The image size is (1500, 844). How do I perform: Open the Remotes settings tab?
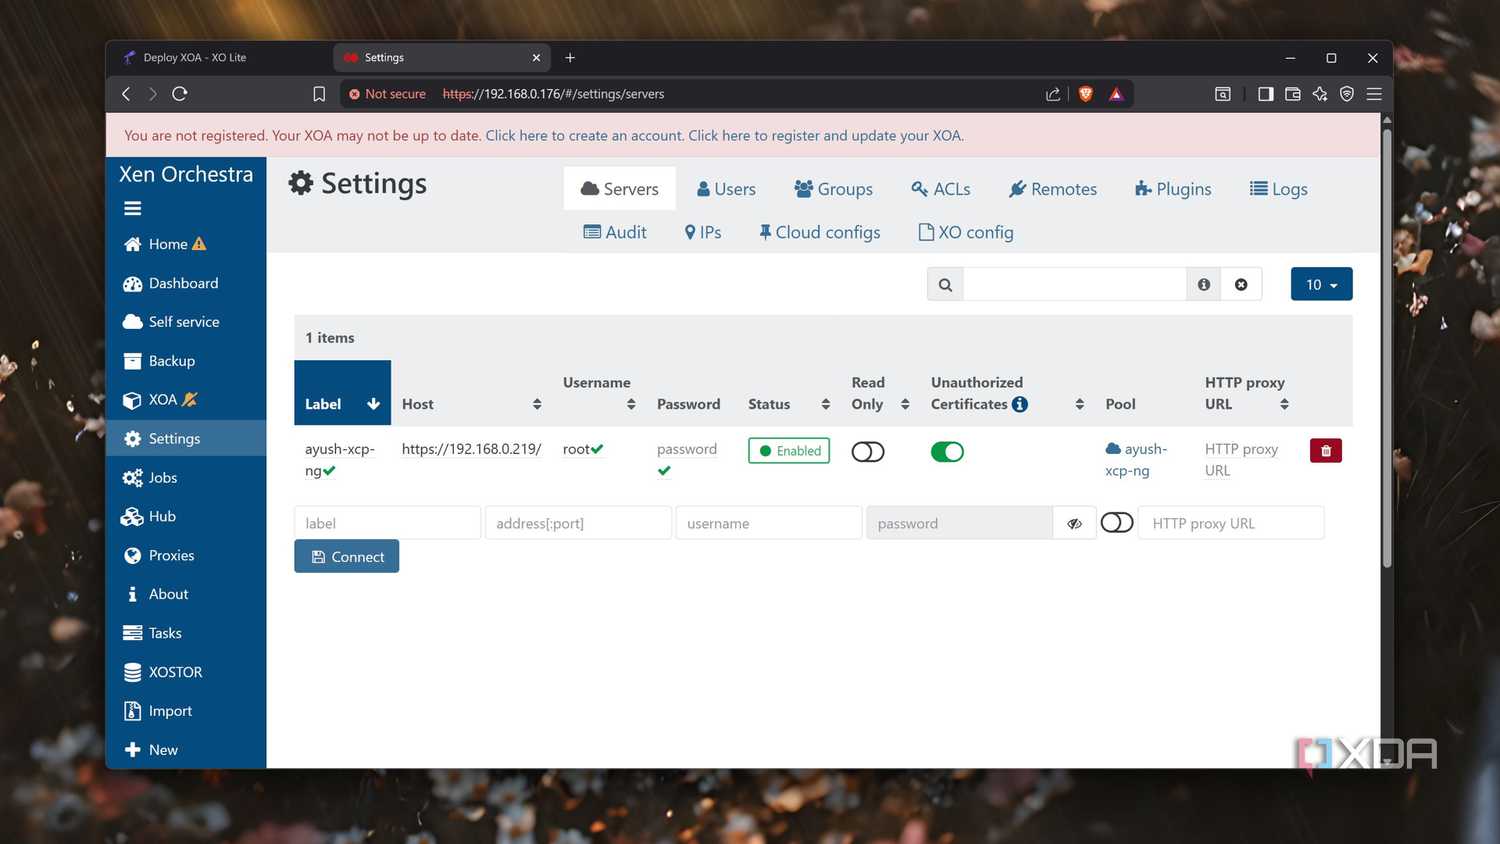tap(1053, 189)
